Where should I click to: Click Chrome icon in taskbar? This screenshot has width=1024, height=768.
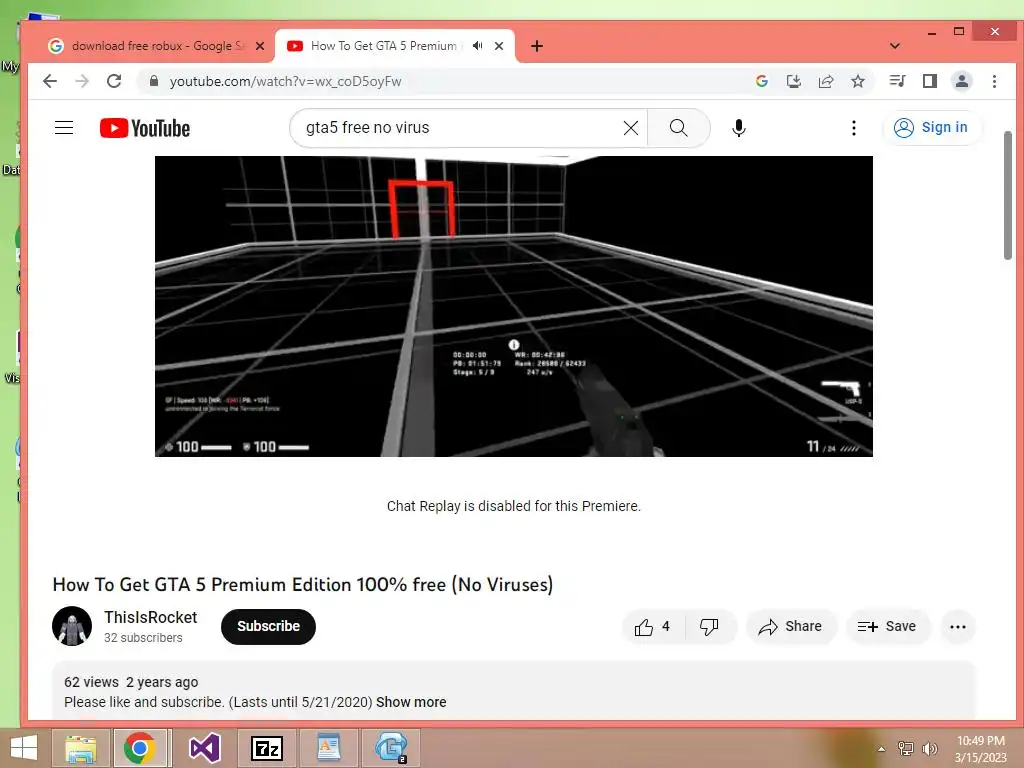[139, 748]
